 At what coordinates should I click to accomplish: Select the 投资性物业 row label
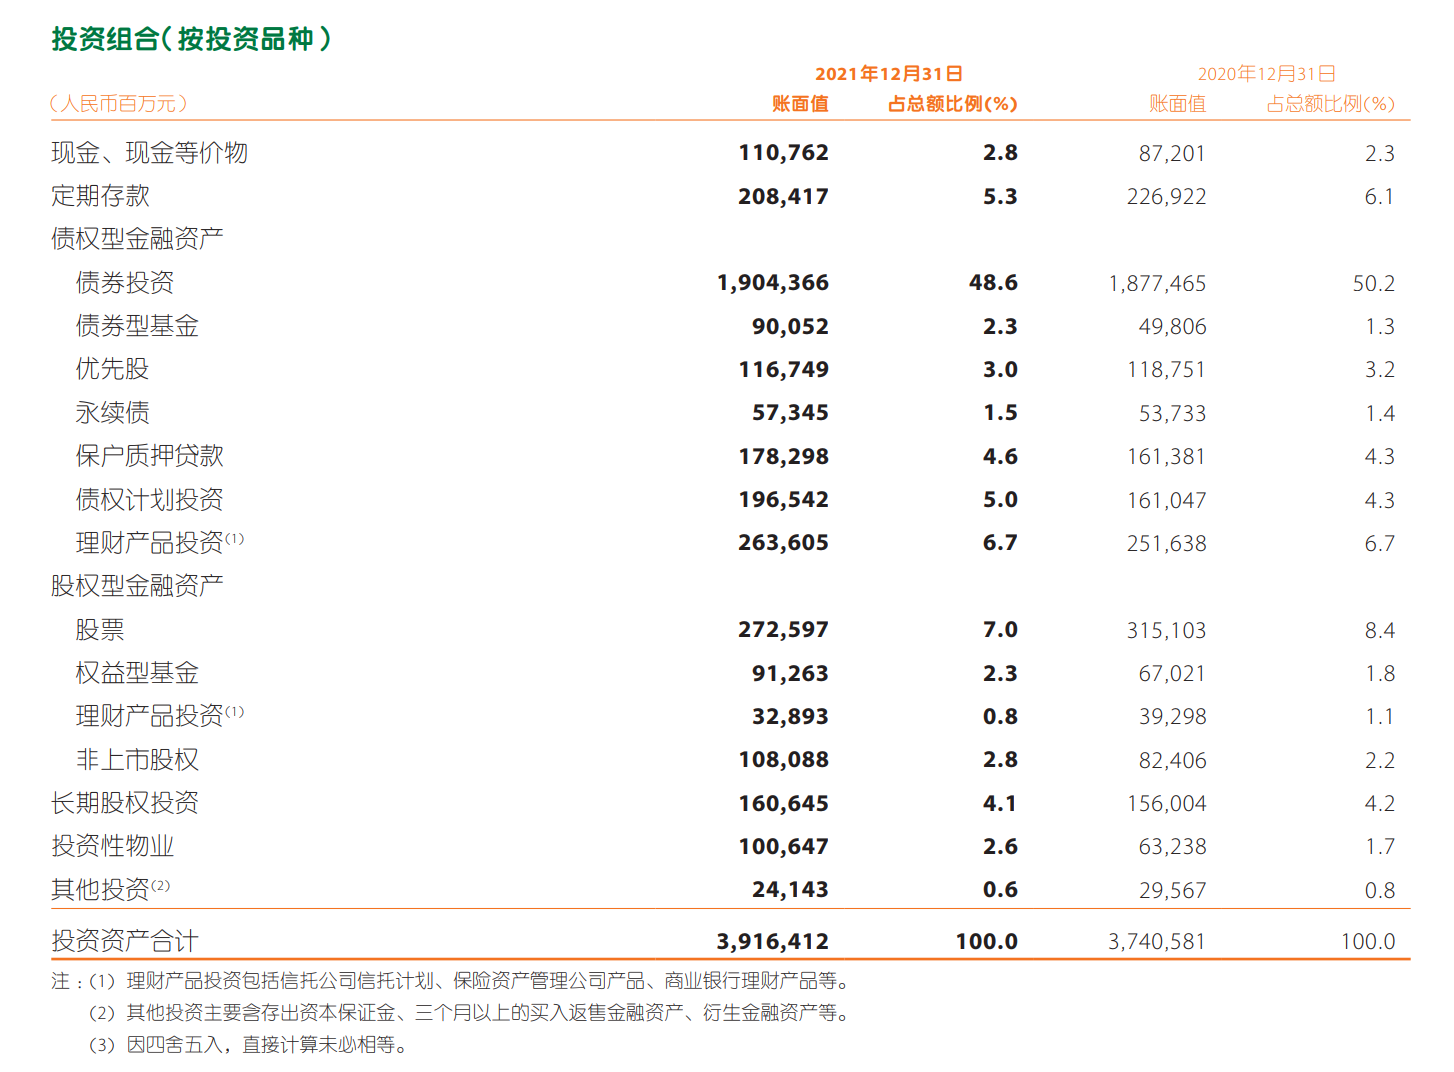112,846
